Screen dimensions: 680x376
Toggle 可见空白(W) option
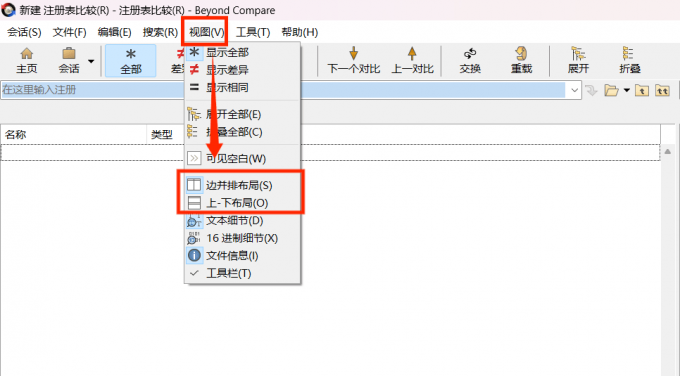242,159
